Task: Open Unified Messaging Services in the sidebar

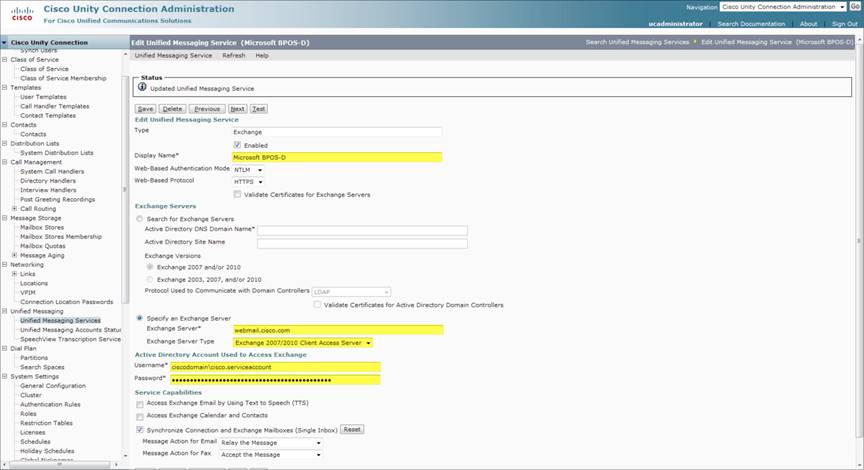Action: [x=61, y=321]
